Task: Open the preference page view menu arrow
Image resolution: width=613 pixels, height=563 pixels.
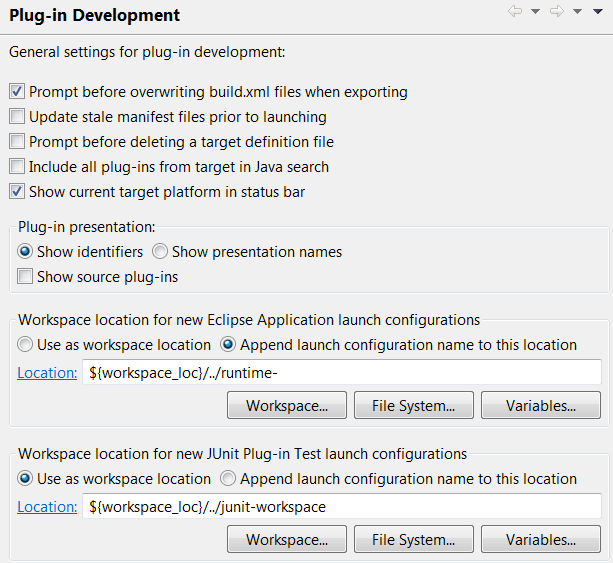Action: [598, 12]
